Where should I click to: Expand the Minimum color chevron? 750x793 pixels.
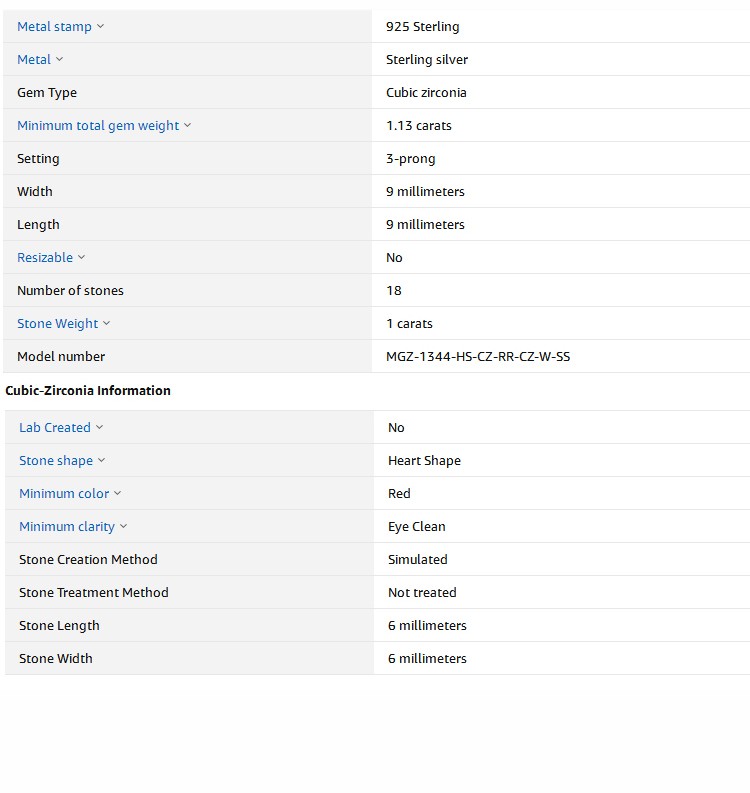coord(118,494)
